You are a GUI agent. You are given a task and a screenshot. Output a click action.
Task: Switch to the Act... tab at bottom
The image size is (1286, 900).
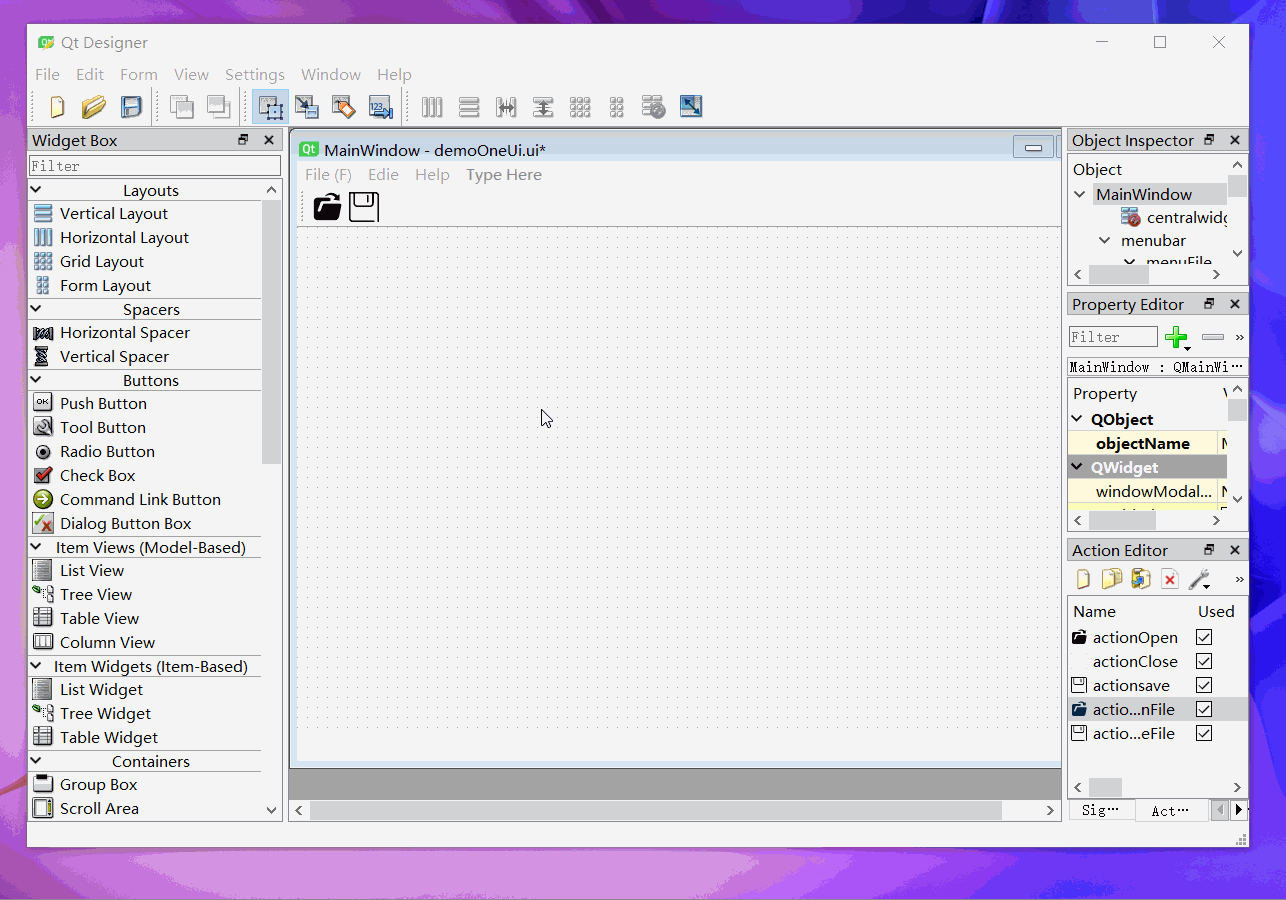pos(1170,810)
